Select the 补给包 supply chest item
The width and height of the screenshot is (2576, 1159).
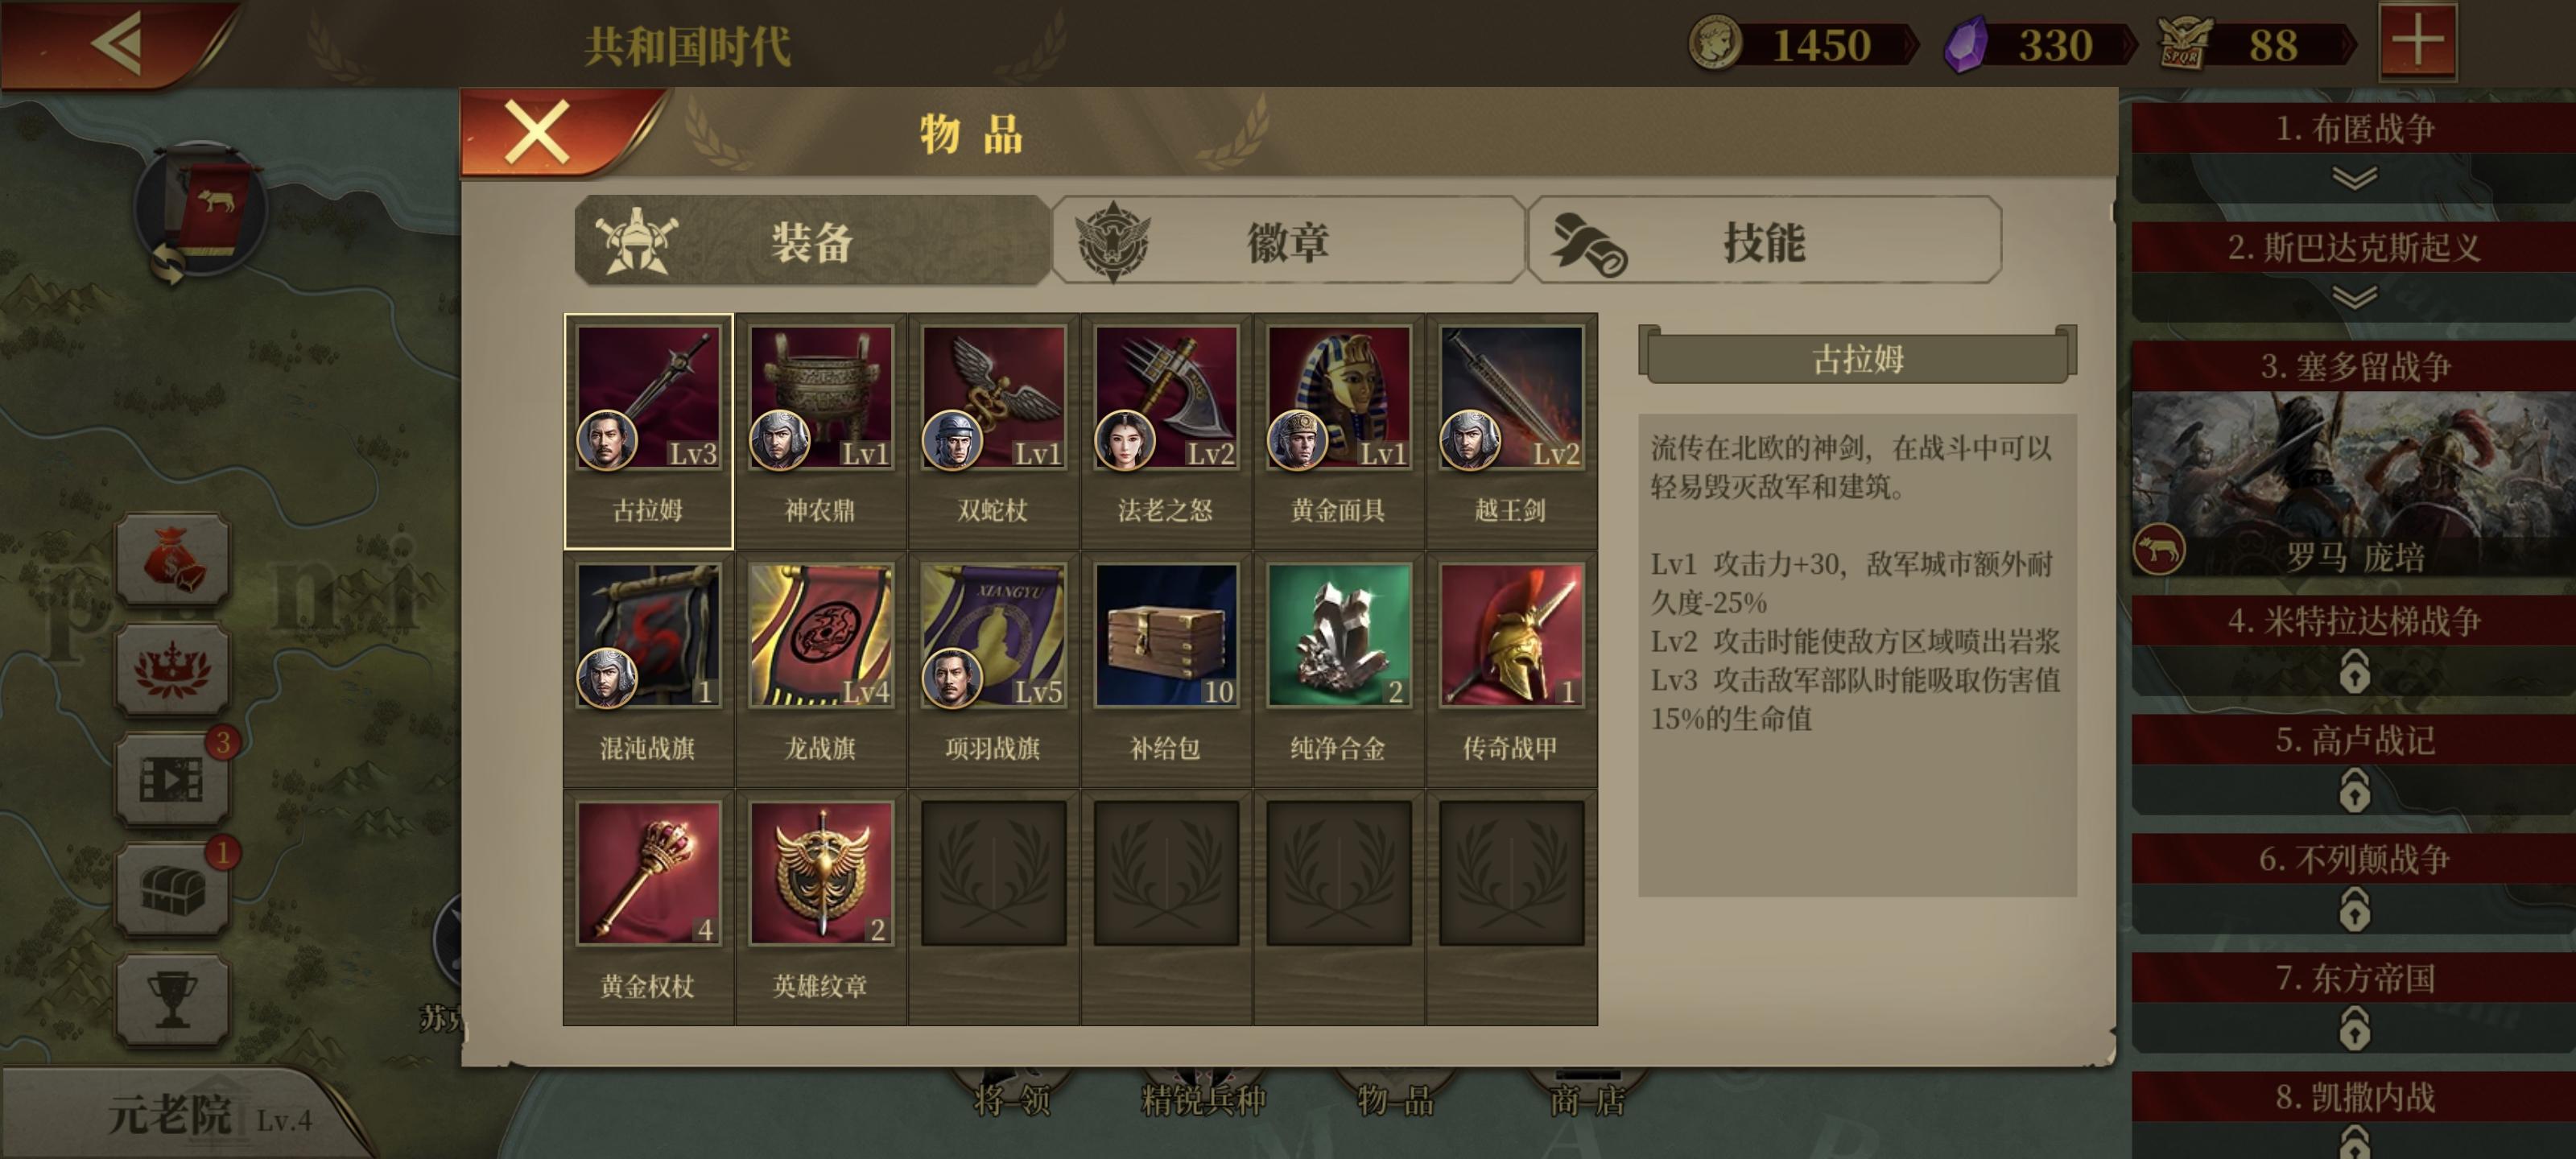(x=1165, y=669)
